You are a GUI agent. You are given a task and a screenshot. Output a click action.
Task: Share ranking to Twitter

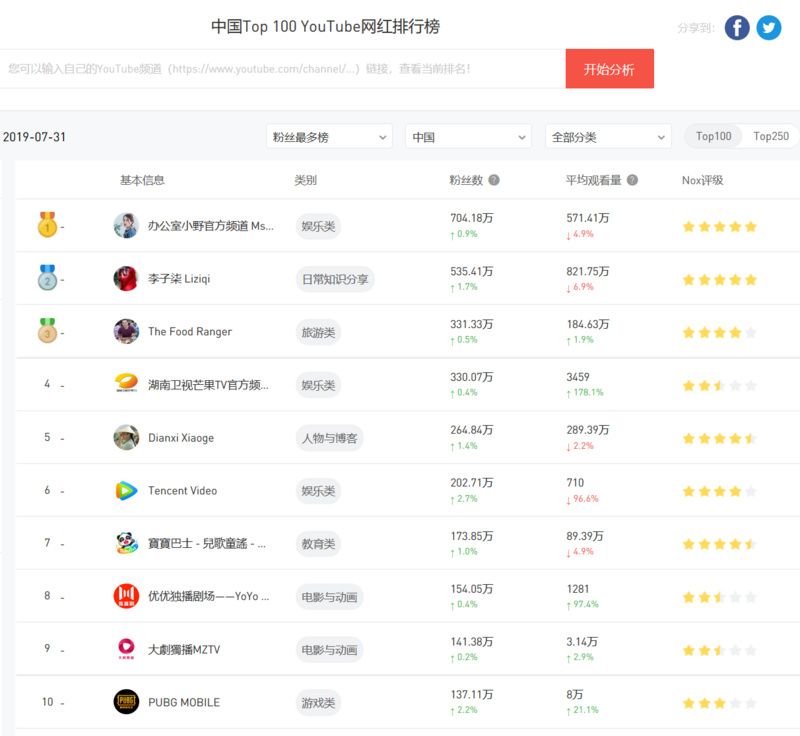tap(769, 28)
